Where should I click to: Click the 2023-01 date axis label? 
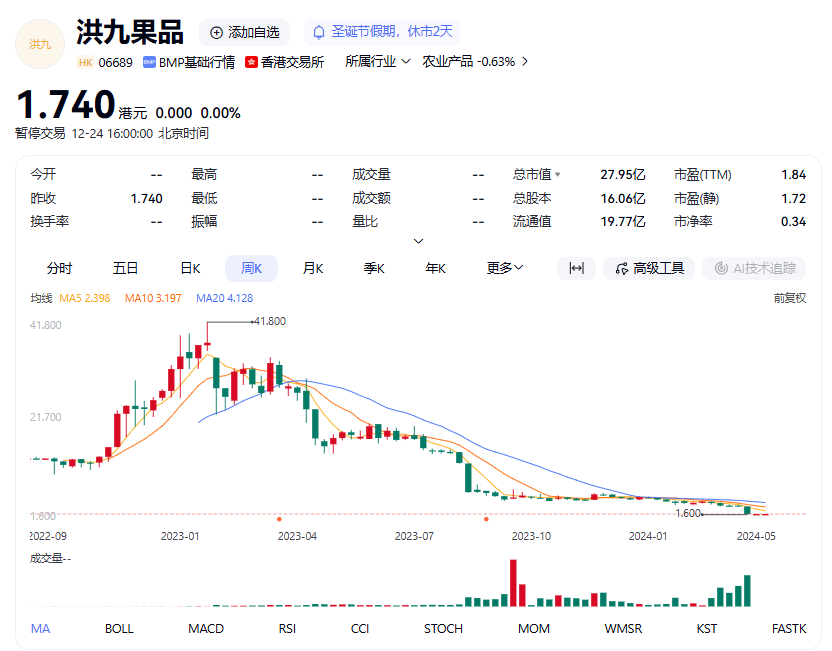(180, 536)
